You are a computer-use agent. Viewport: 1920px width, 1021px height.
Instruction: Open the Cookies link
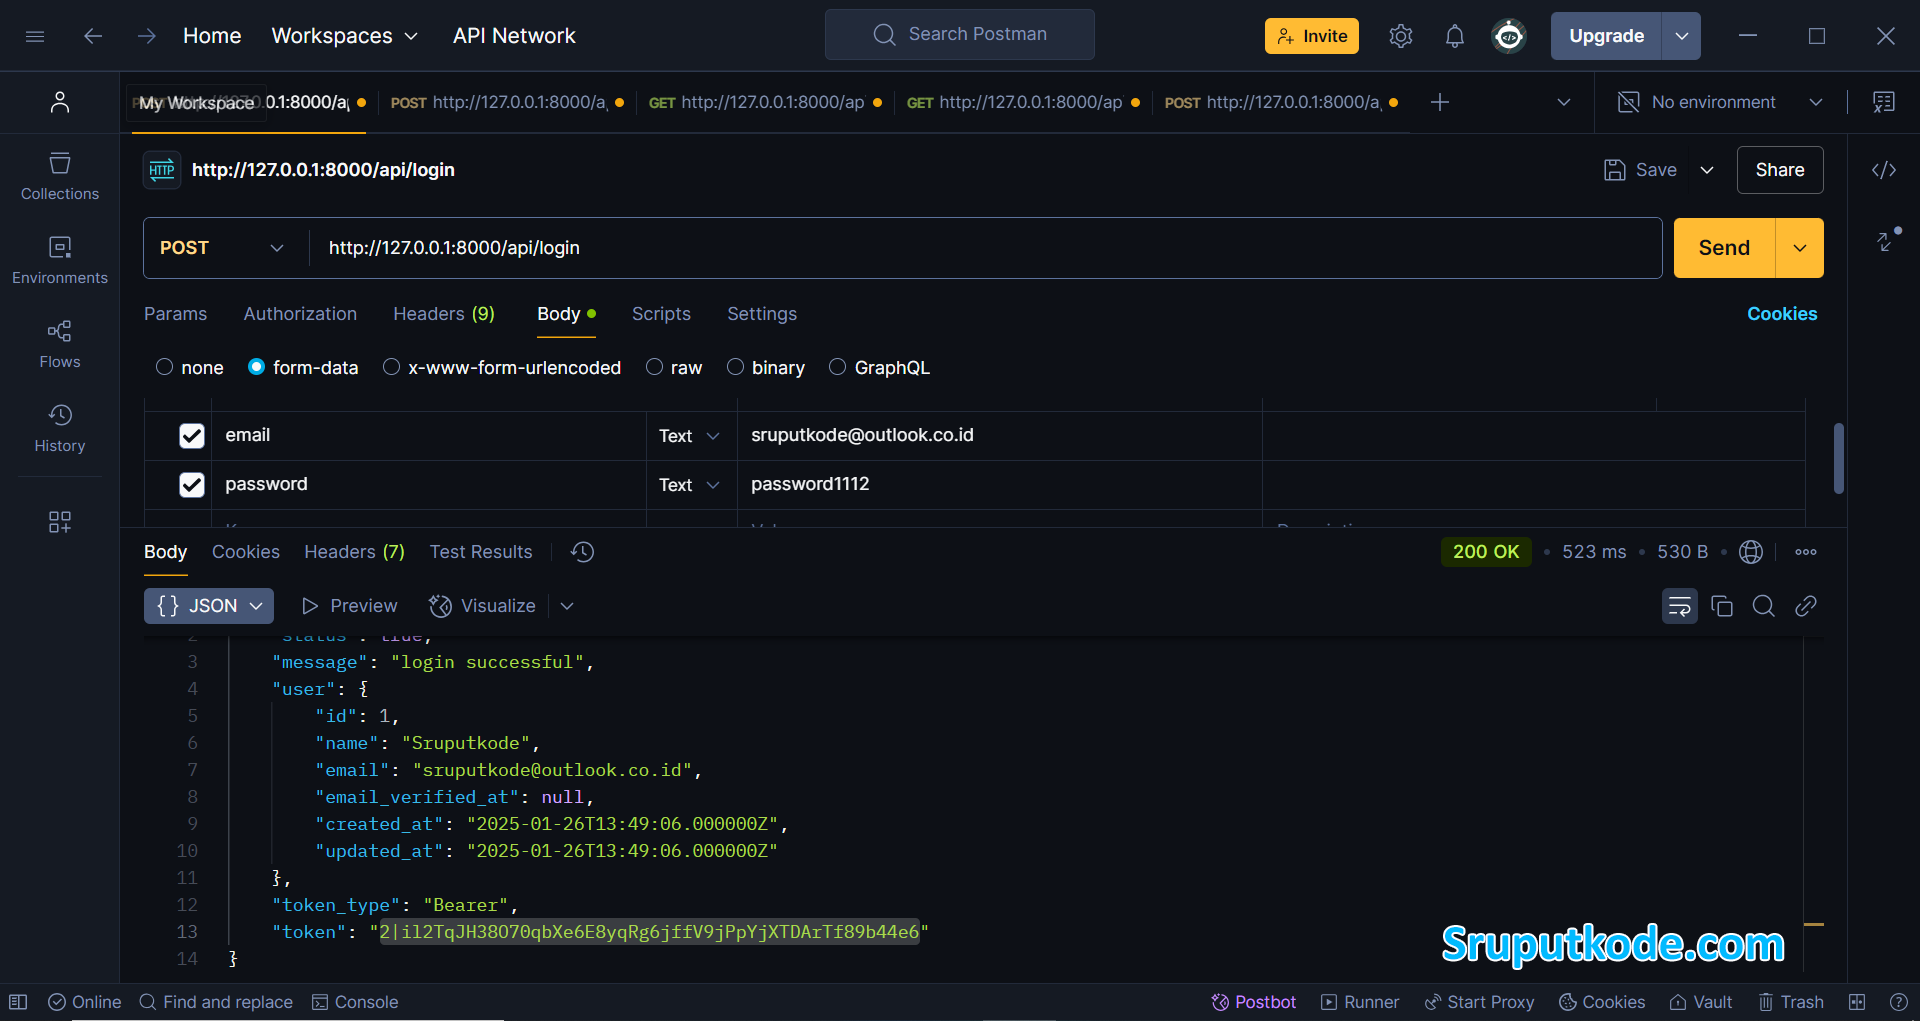pos(1782,314)
